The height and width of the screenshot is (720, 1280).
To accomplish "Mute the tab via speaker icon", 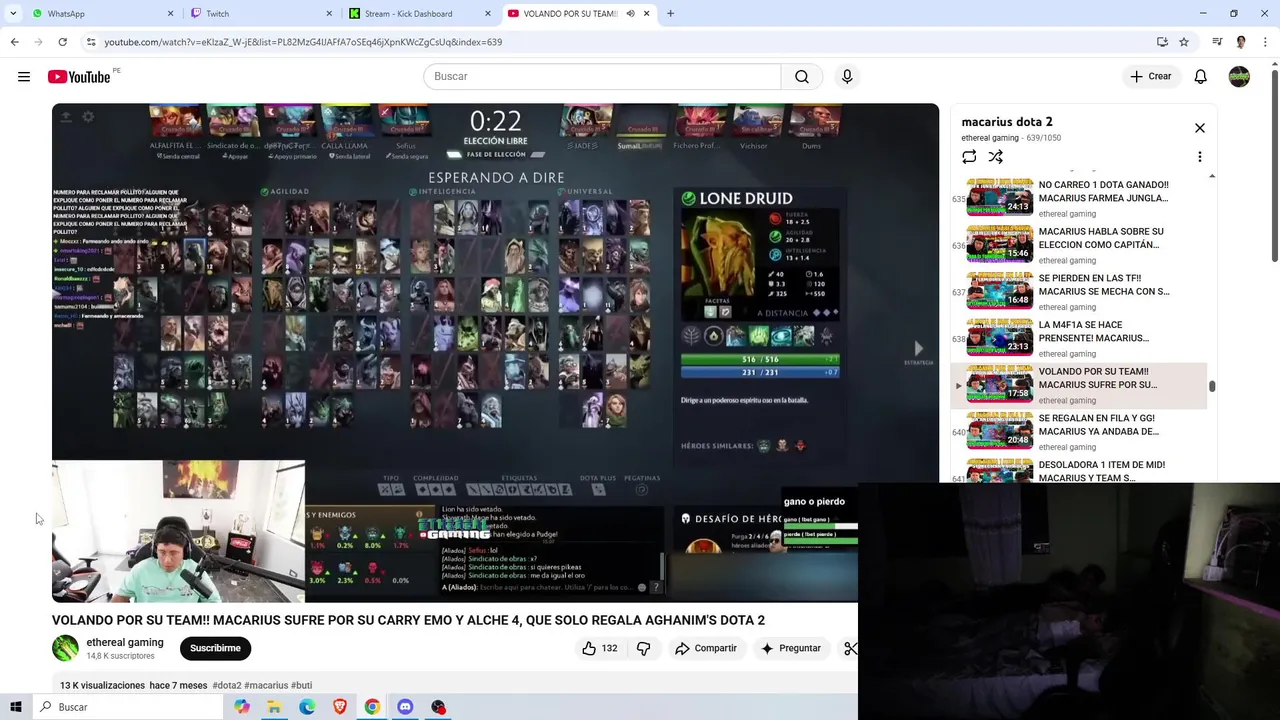I will [630, 13].
